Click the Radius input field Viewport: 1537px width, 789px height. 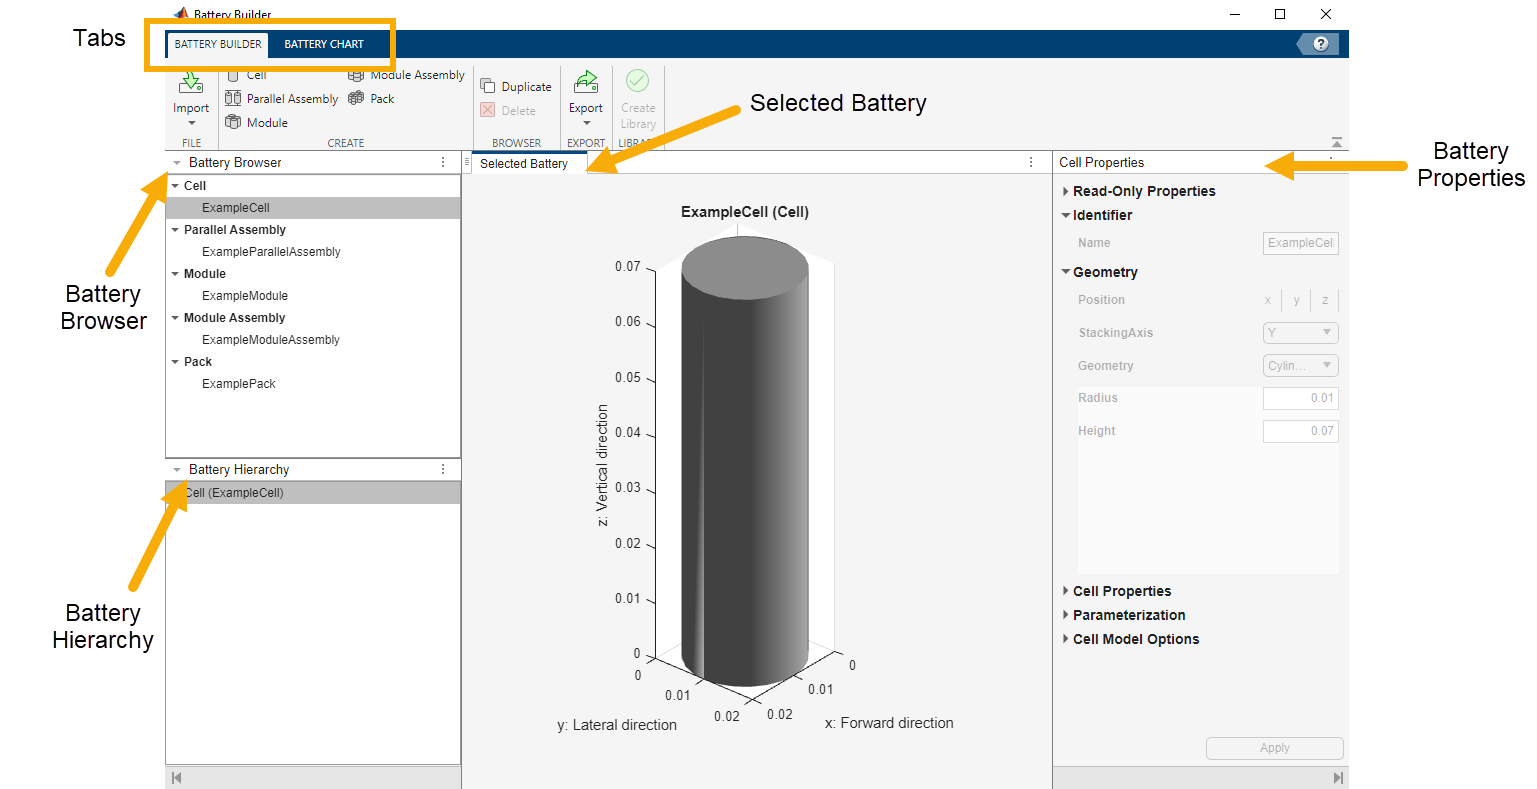pos(1300,398)
